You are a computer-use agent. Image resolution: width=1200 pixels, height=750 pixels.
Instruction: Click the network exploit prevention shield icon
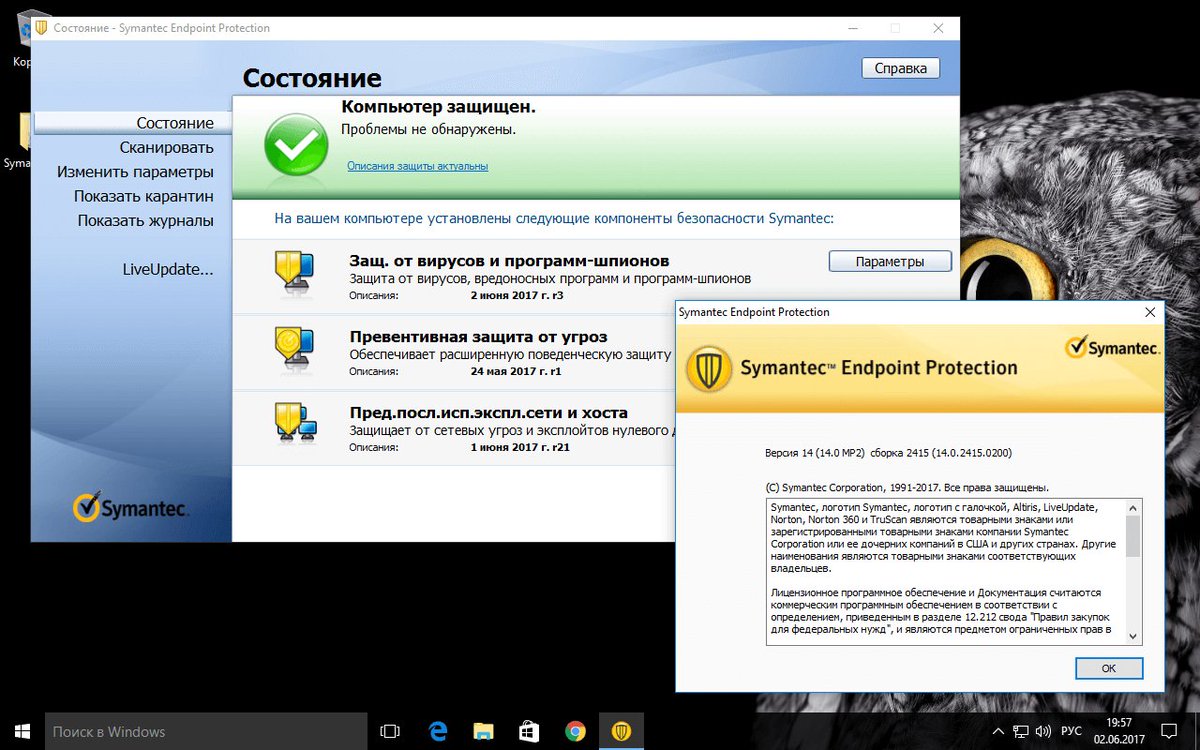click(295, 424)
